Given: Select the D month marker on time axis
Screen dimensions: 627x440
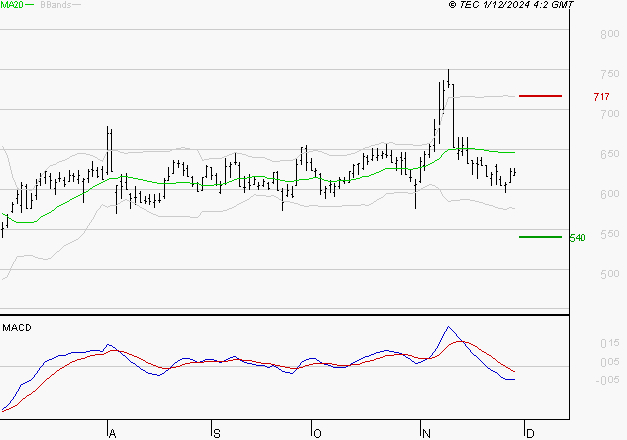Looking at the screenshot, I should (530, 432).
